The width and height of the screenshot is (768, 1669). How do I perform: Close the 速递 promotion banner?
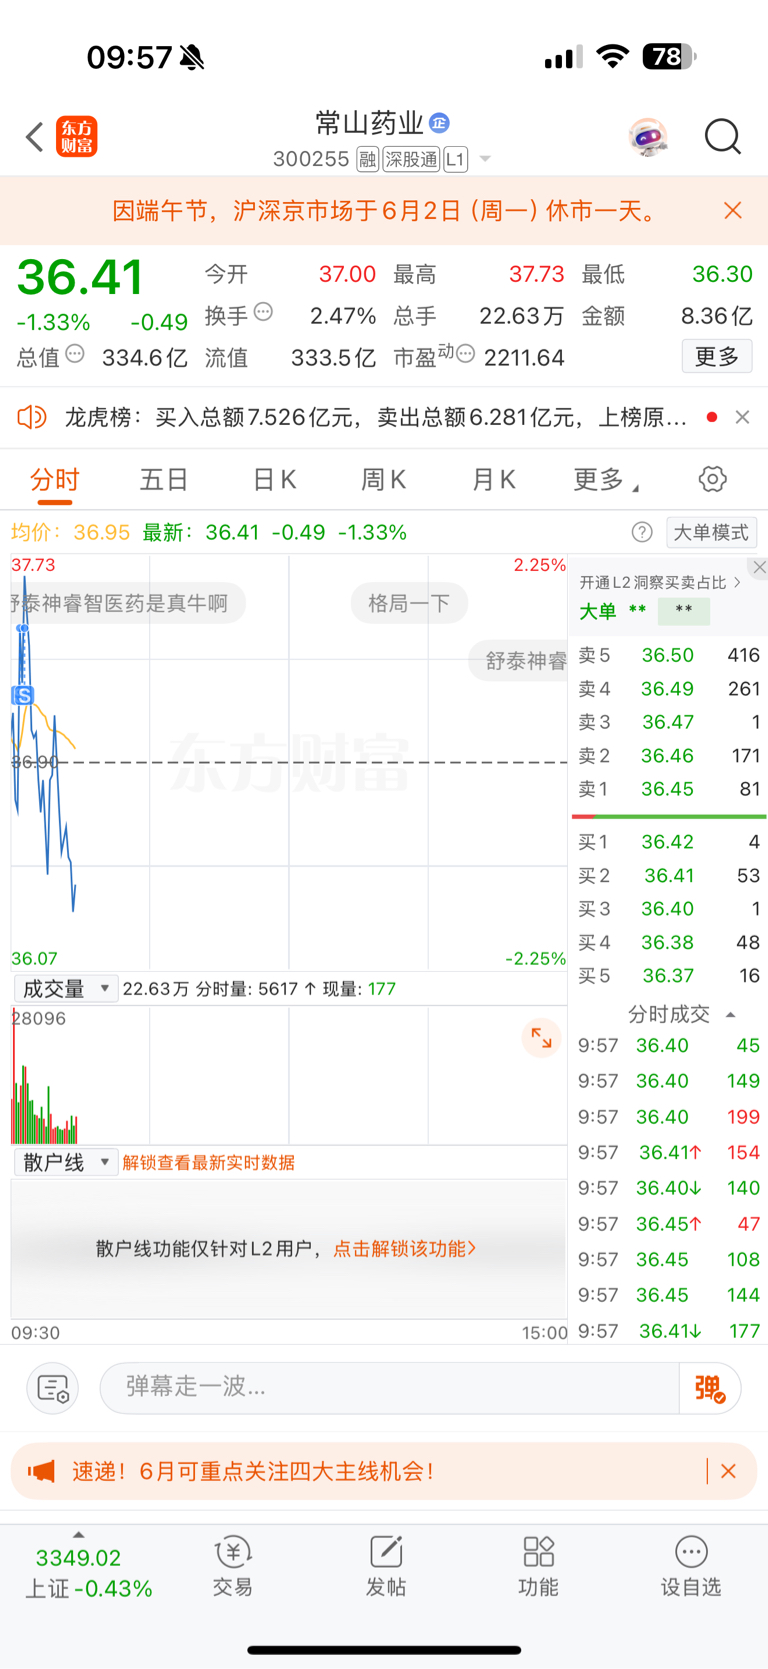(x=728, y=1471)
